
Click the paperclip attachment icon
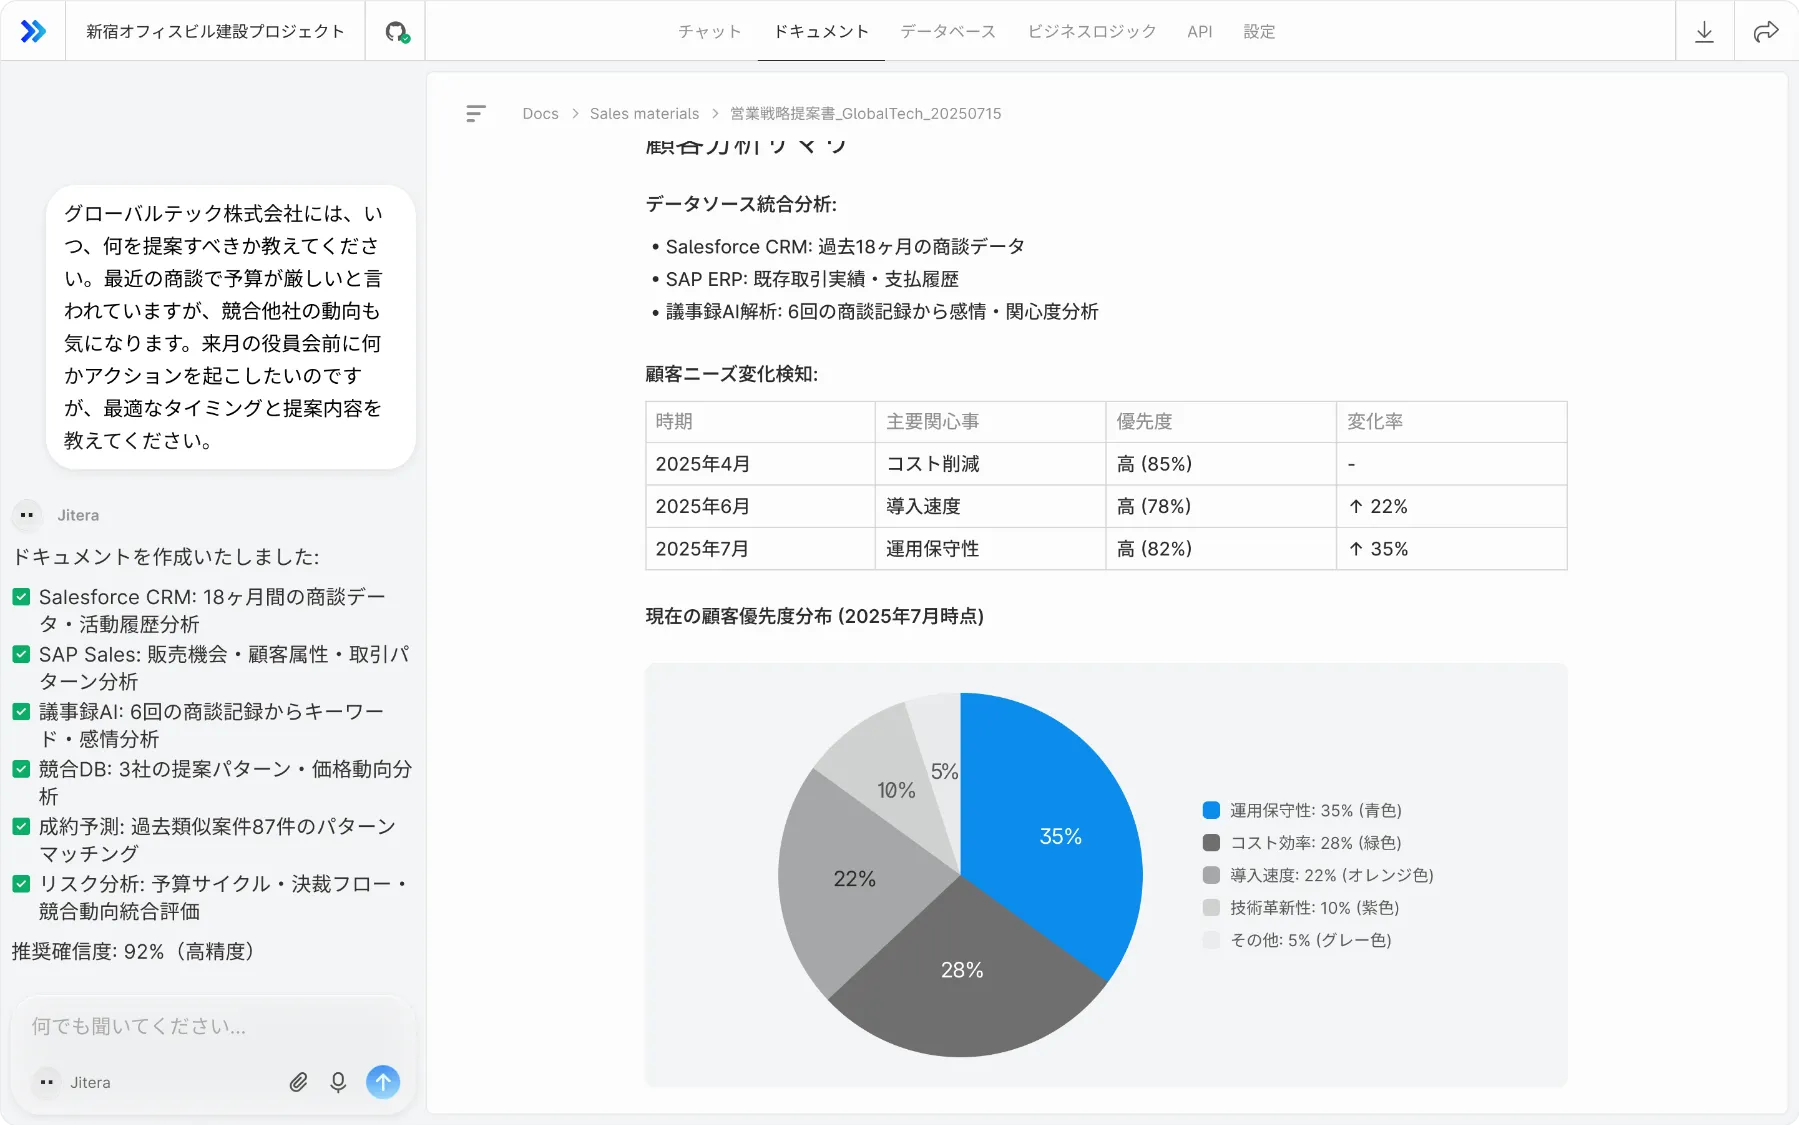click(x=298, y=1082)
